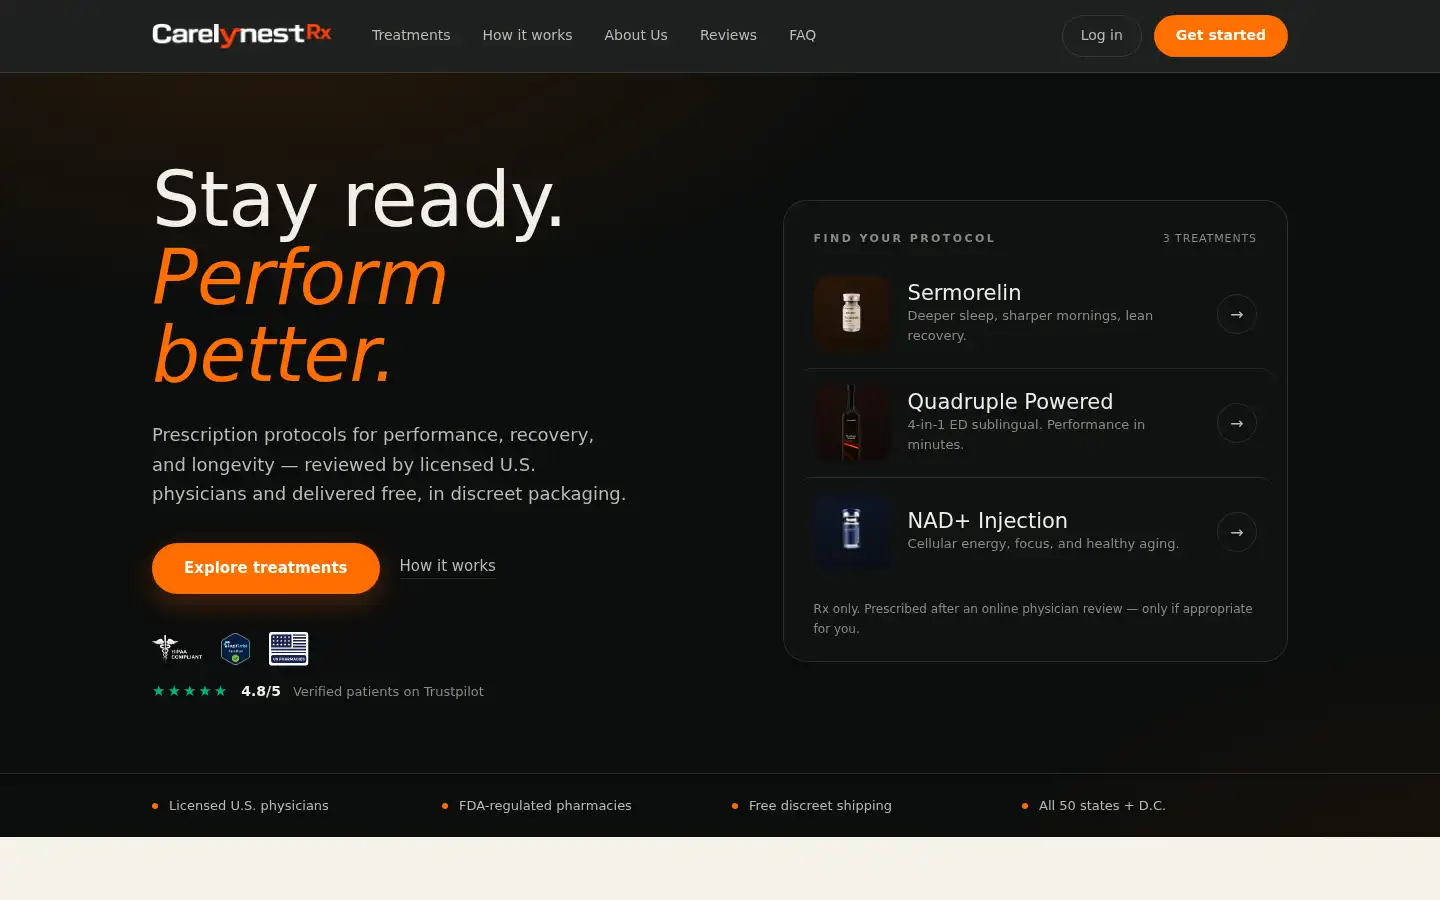Open the Sermorelin vial thumbnail
The image size is (1440, 900).
click(851, 314)
